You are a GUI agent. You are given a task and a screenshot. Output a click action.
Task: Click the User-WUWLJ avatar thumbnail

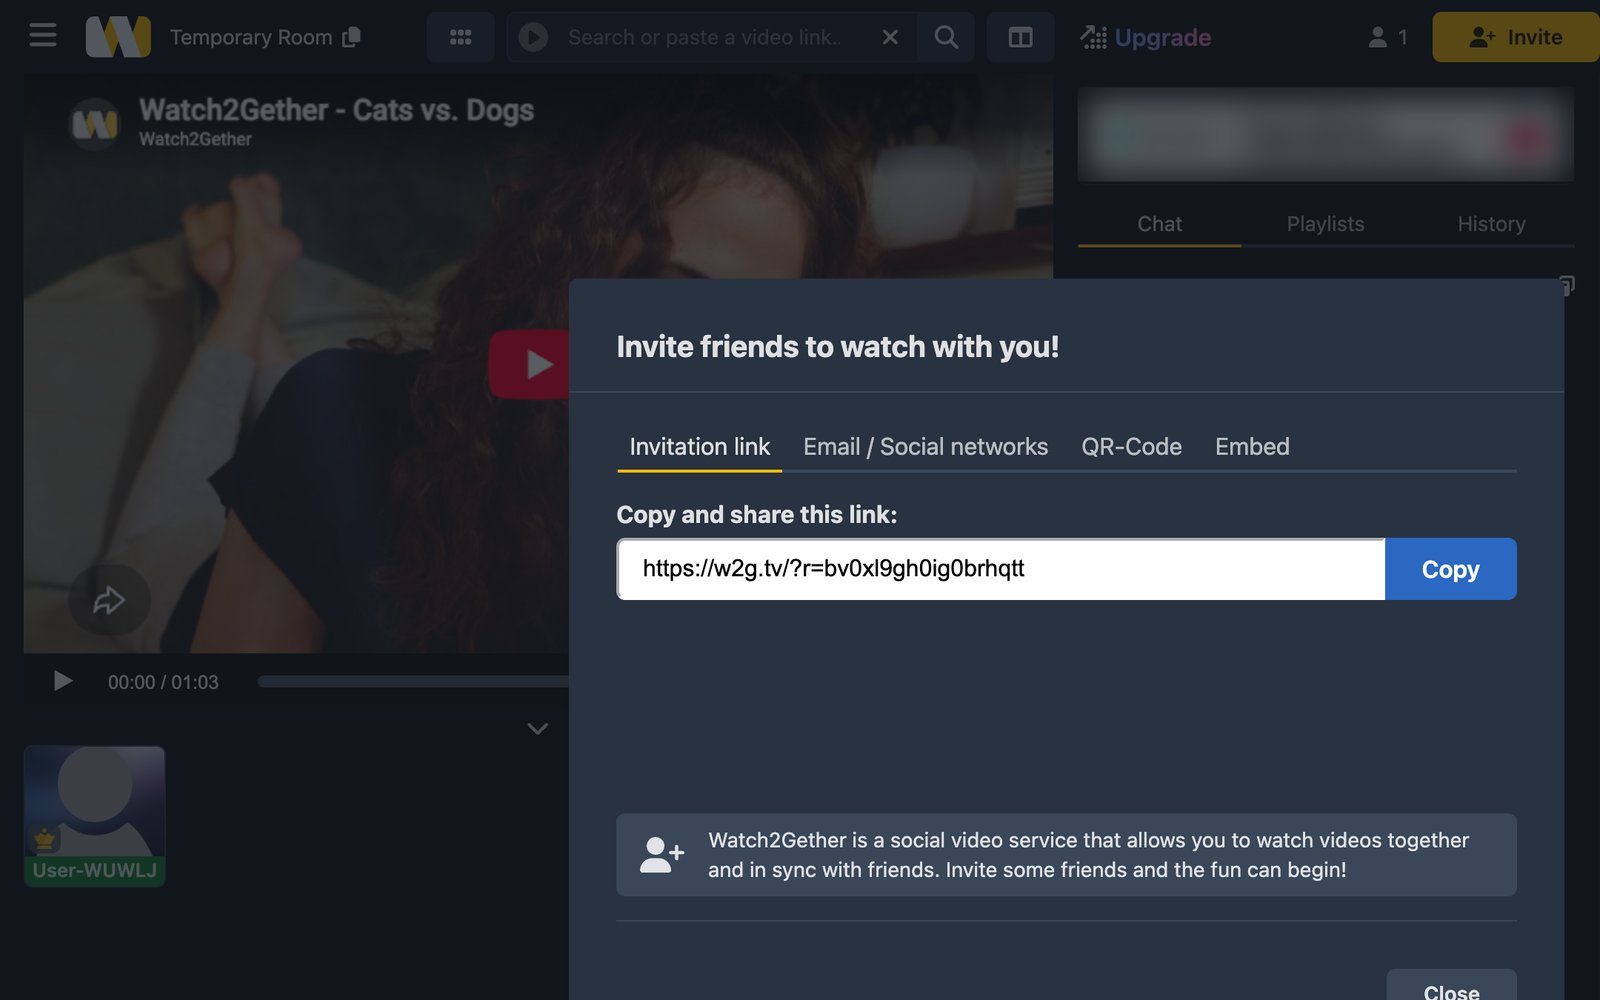coord(94,816)
